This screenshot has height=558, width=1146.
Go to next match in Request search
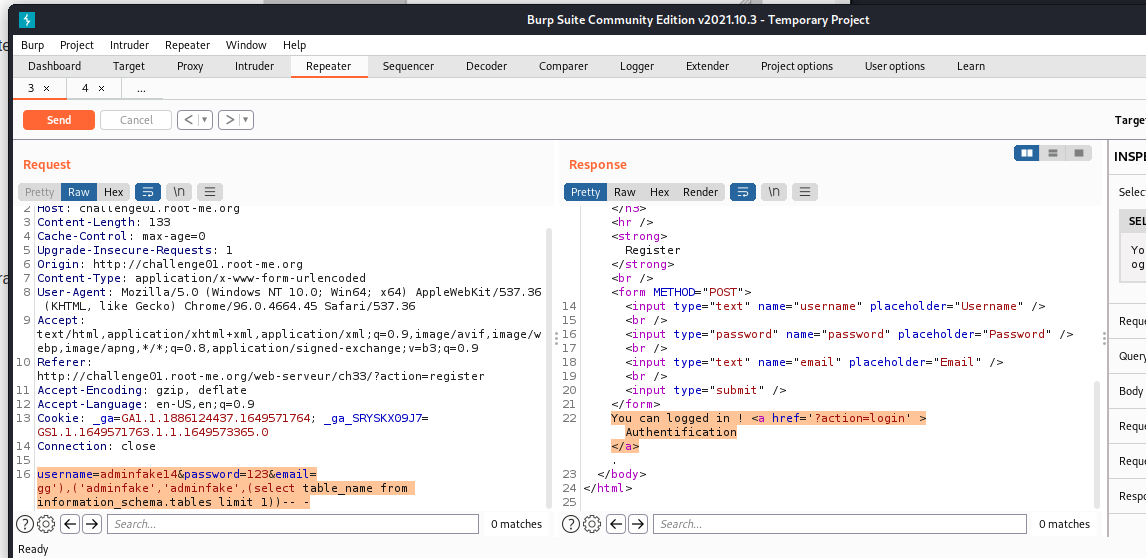pyautogui.click(x=91, y=524)
